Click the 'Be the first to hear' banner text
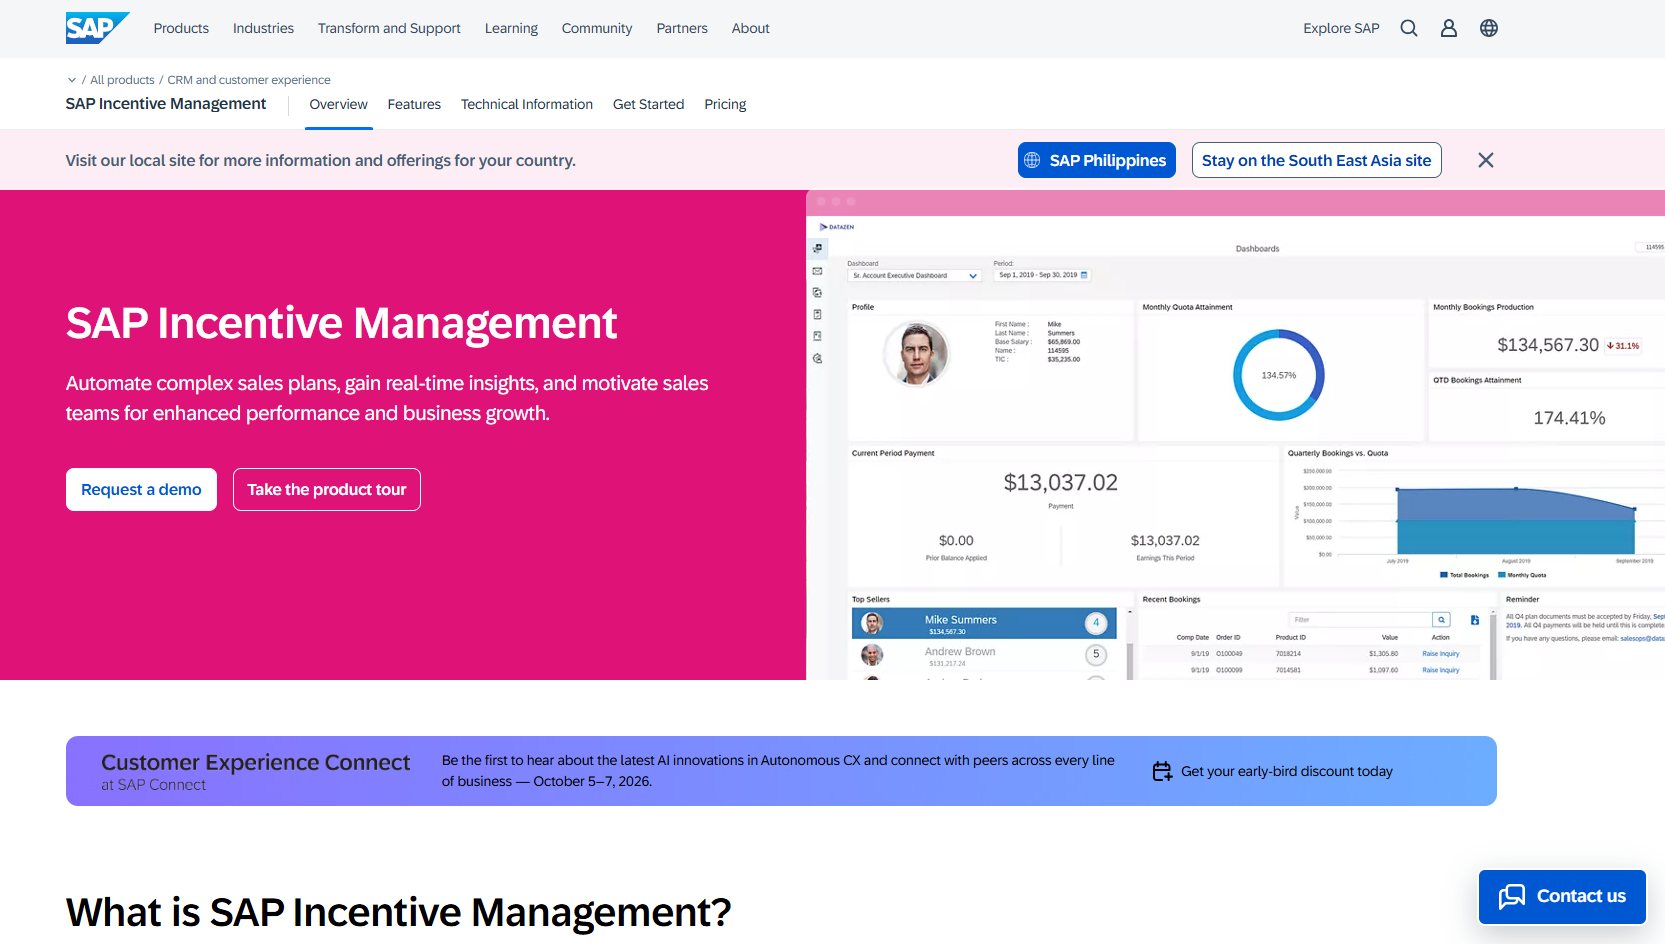 coord(778,771)
